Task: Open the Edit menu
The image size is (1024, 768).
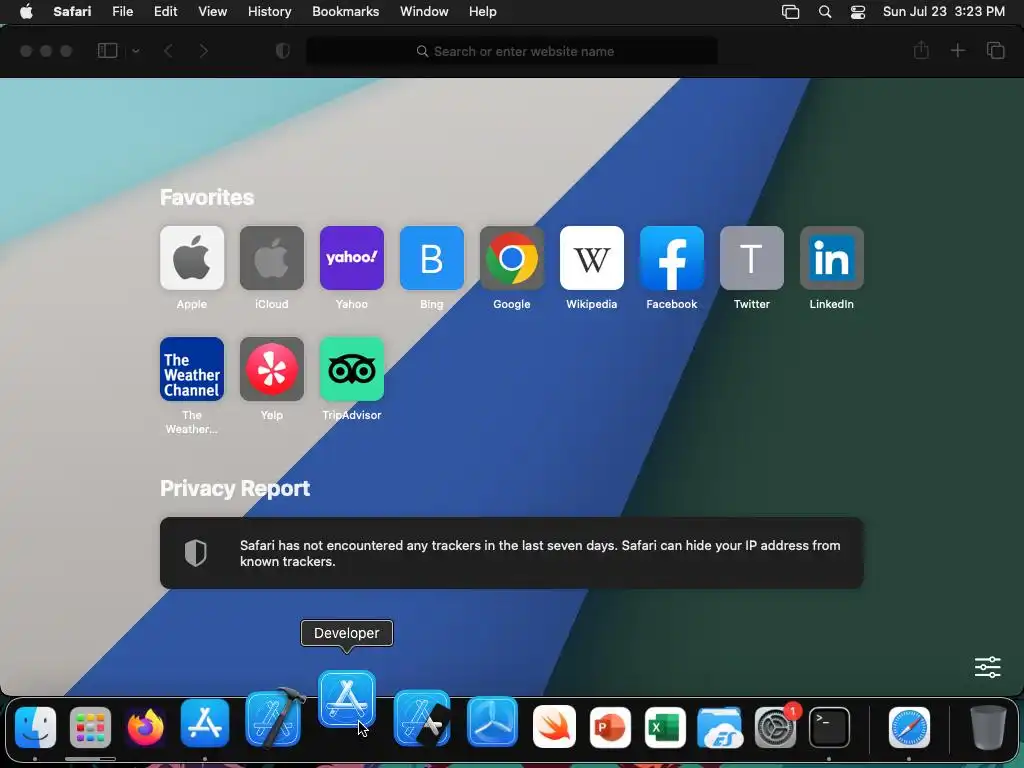Action: [x=165, y=12]
